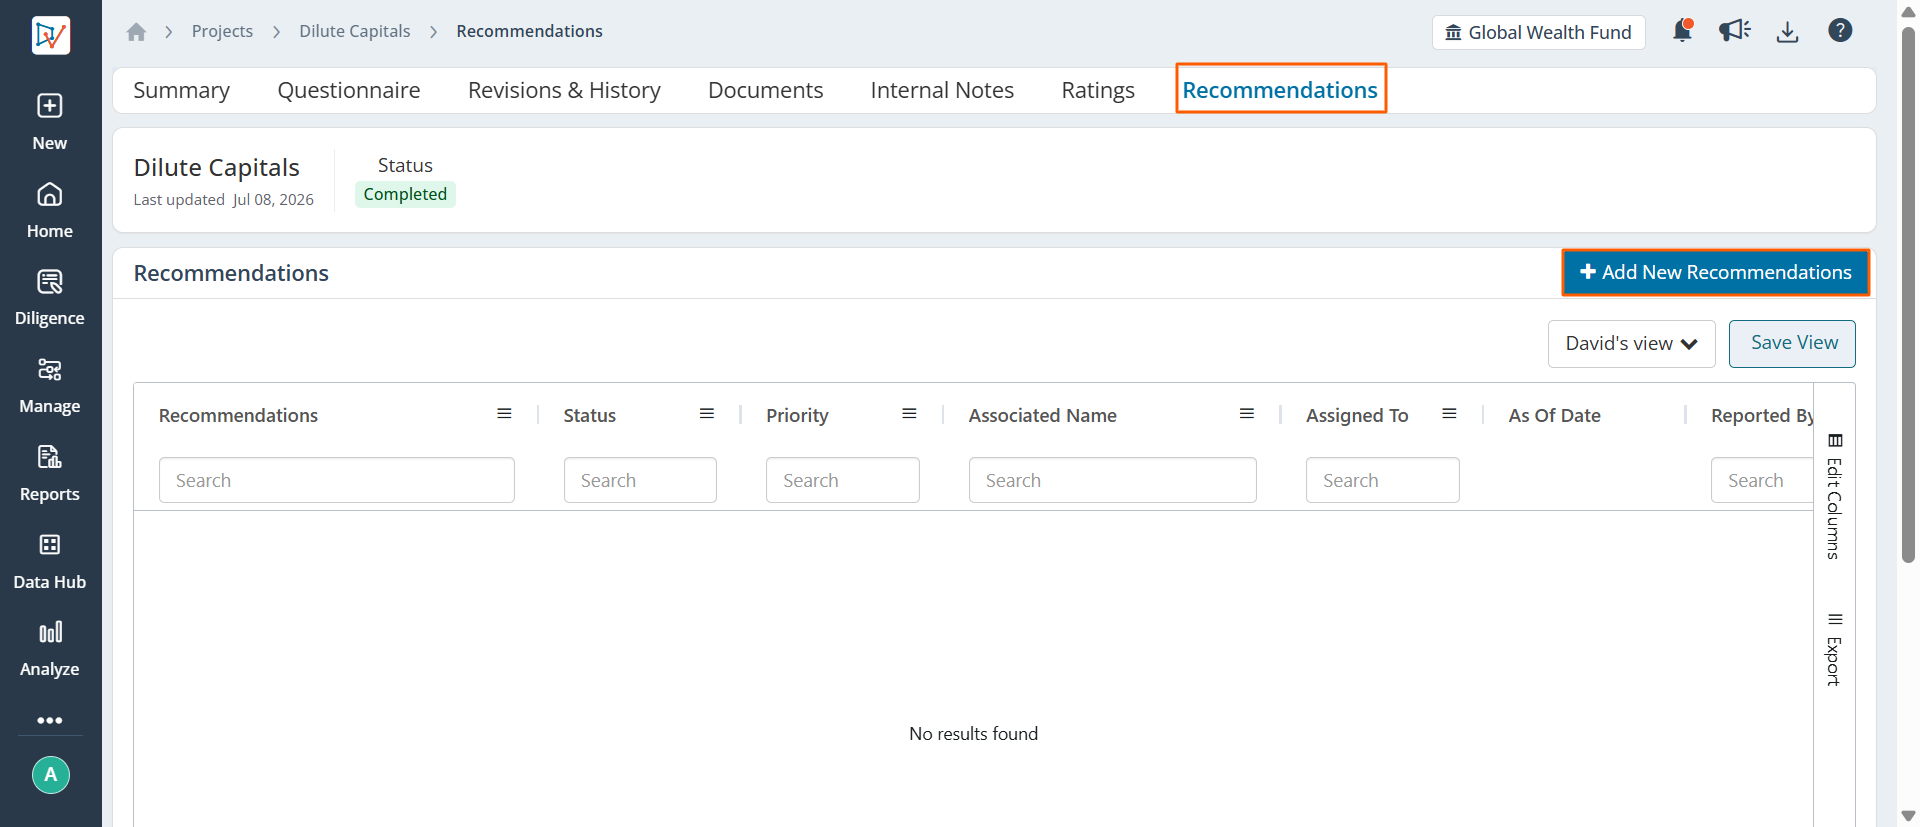
Task: Open the Internal Notes tab
Action: pos(942,90)
